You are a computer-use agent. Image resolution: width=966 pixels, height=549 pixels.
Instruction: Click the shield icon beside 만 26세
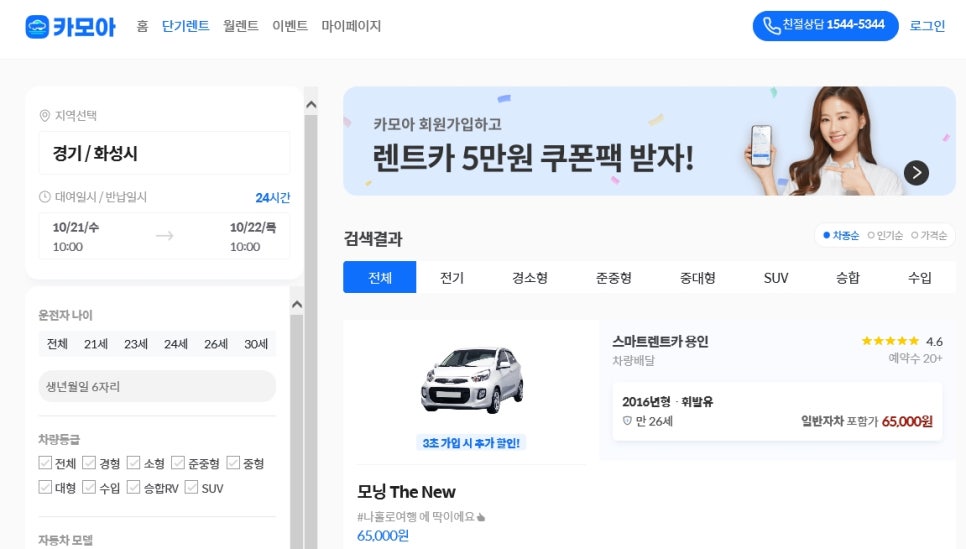(627, 421)
